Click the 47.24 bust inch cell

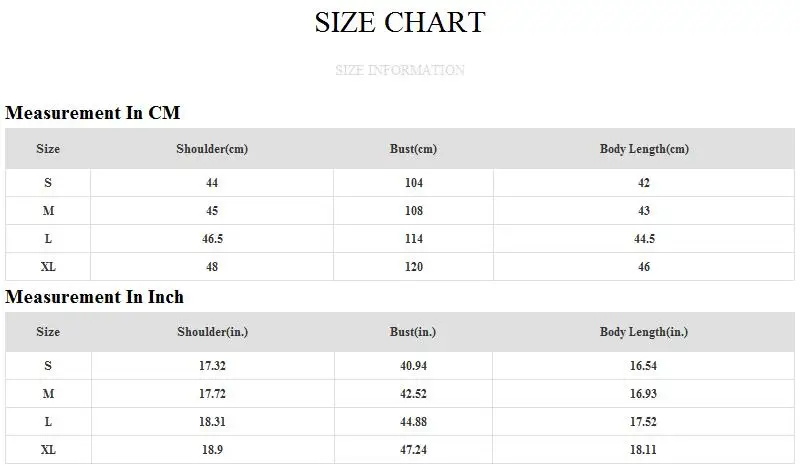coord(413,450)
